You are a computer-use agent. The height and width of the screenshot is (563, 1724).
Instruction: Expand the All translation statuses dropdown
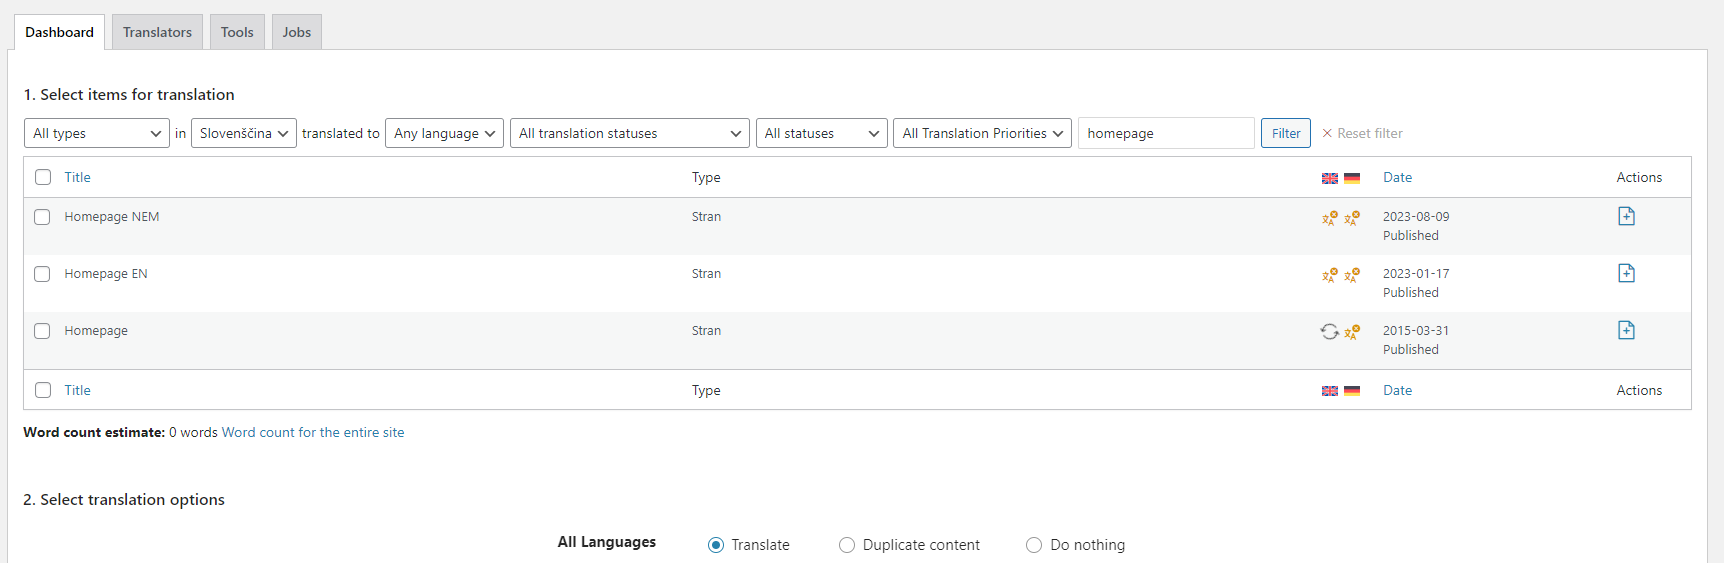point(629,133)
